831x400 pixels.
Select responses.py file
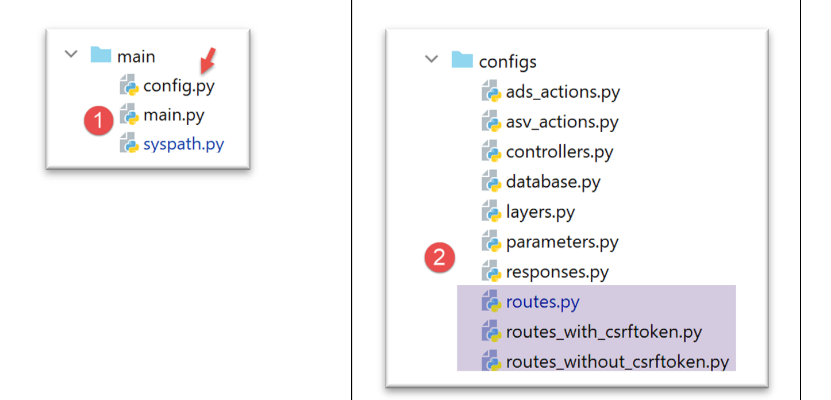click(557, 271)
